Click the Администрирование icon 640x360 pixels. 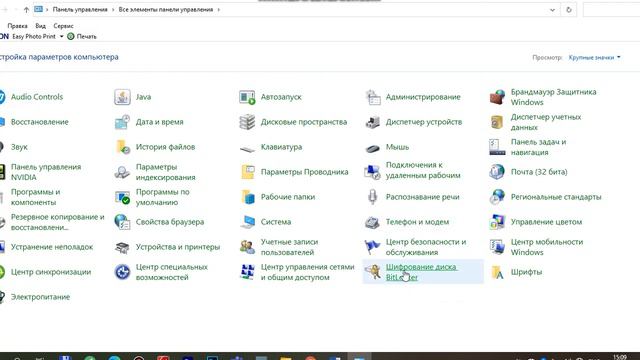372,97
